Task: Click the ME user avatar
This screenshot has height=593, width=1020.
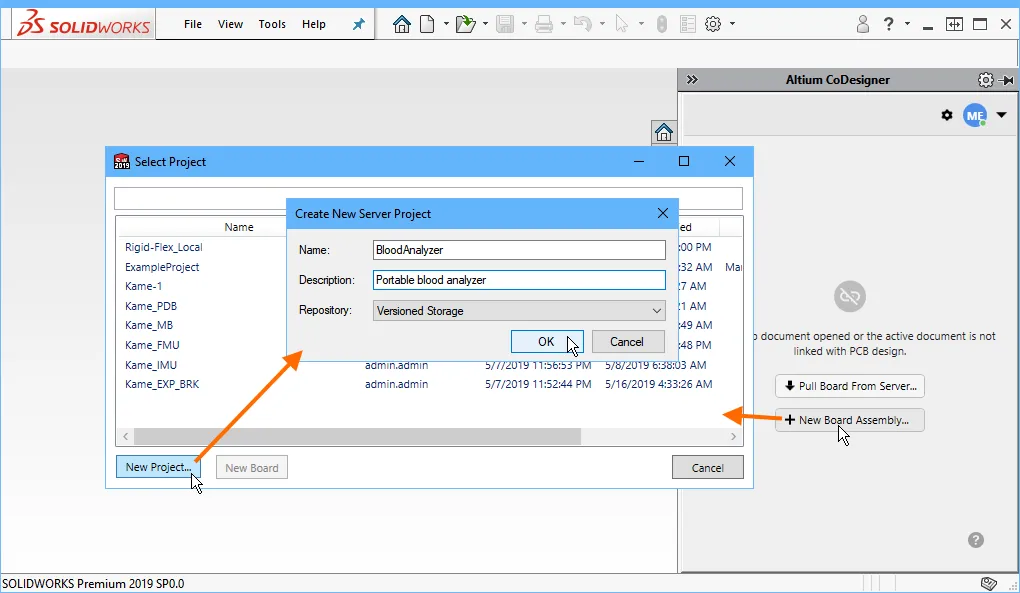Action: tap(975, 116)
